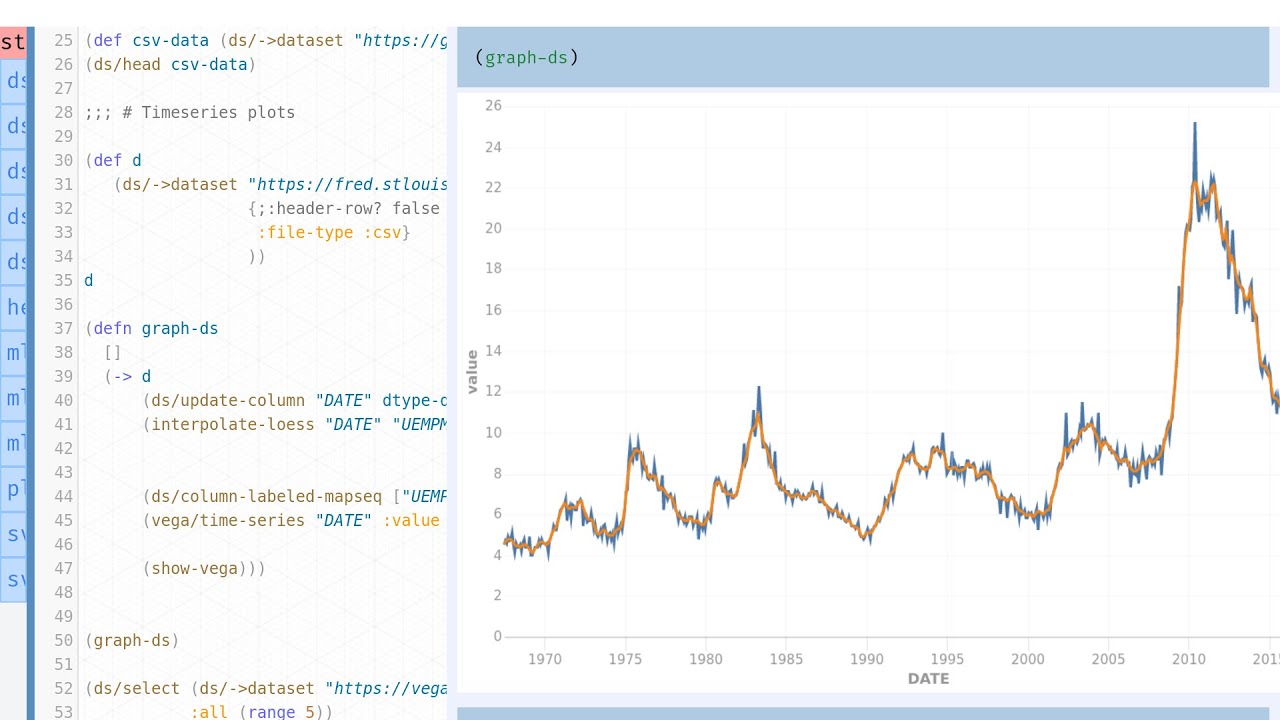Place cursor on show-vega in line 47

pyautogui.click(x=195, y=568)
